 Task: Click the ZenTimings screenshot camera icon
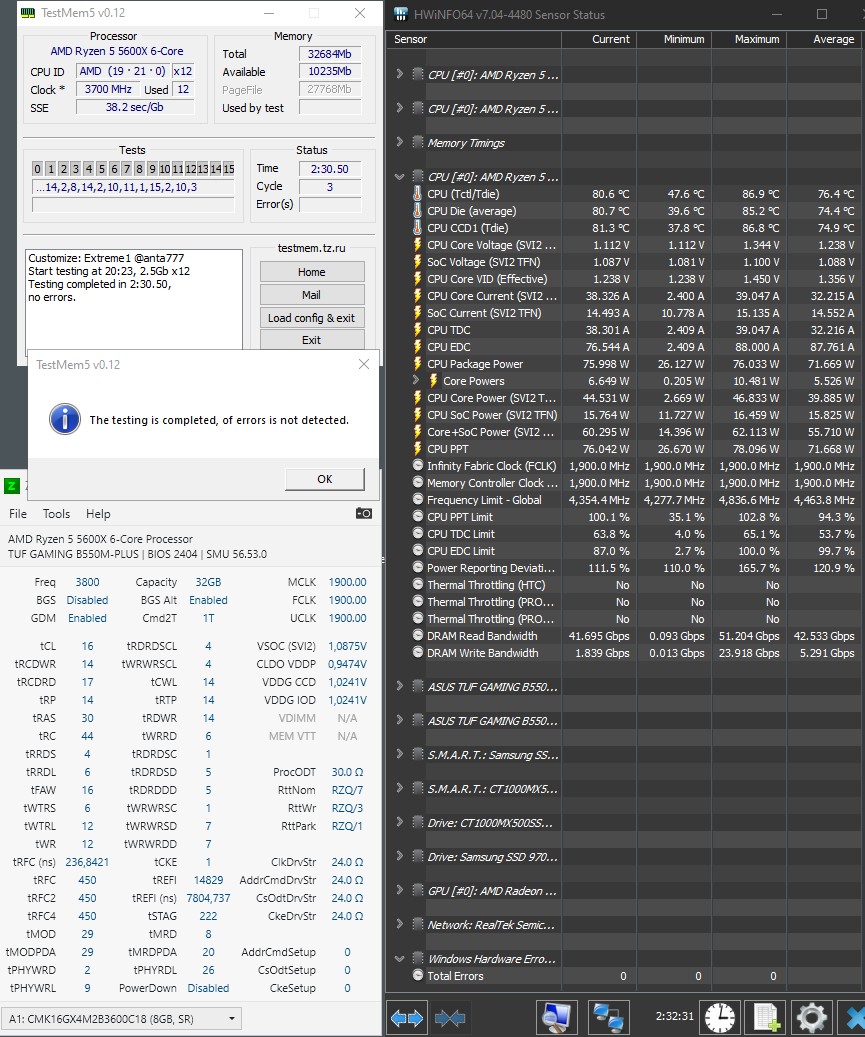click(x=364, y=513)
